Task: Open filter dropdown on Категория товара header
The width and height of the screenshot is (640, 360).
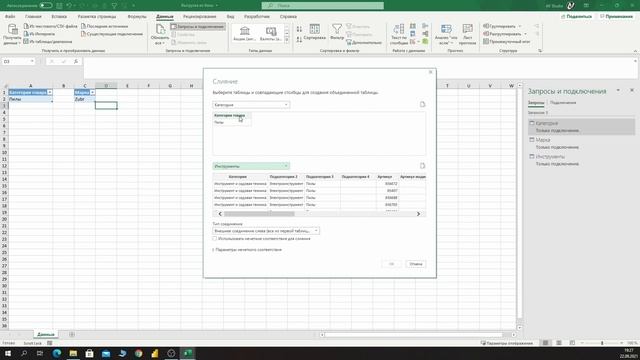Action: point(50,93)
